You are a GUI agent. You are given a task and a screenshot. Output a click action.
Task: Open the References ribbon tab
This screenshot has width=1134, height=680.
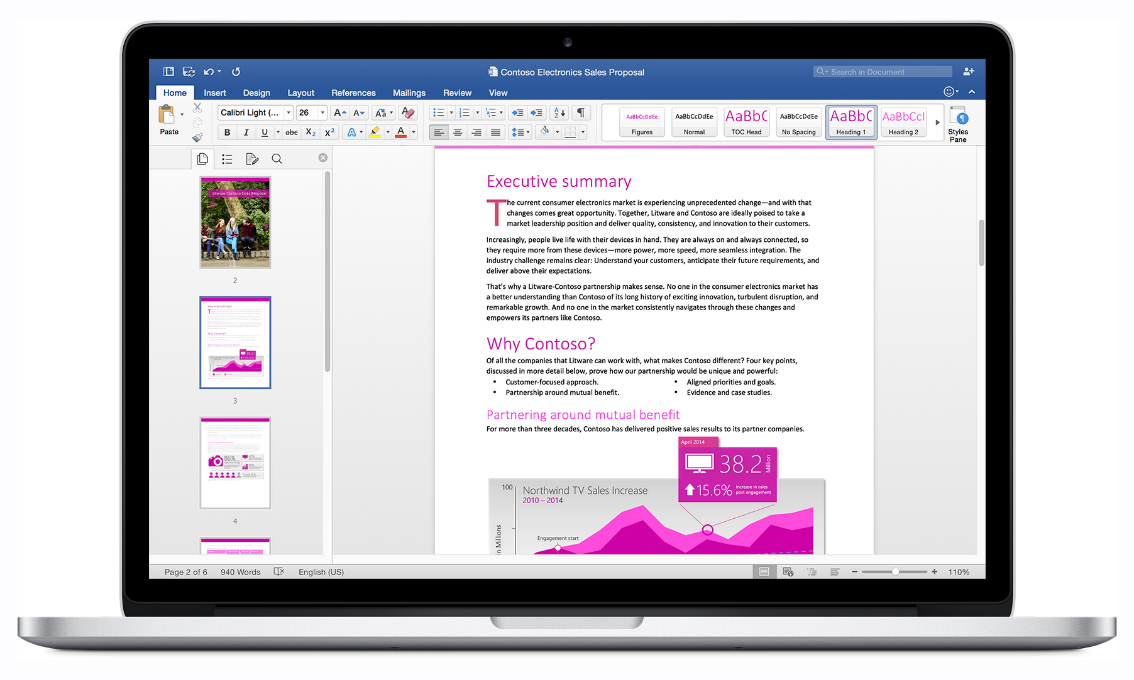point(354,93)
